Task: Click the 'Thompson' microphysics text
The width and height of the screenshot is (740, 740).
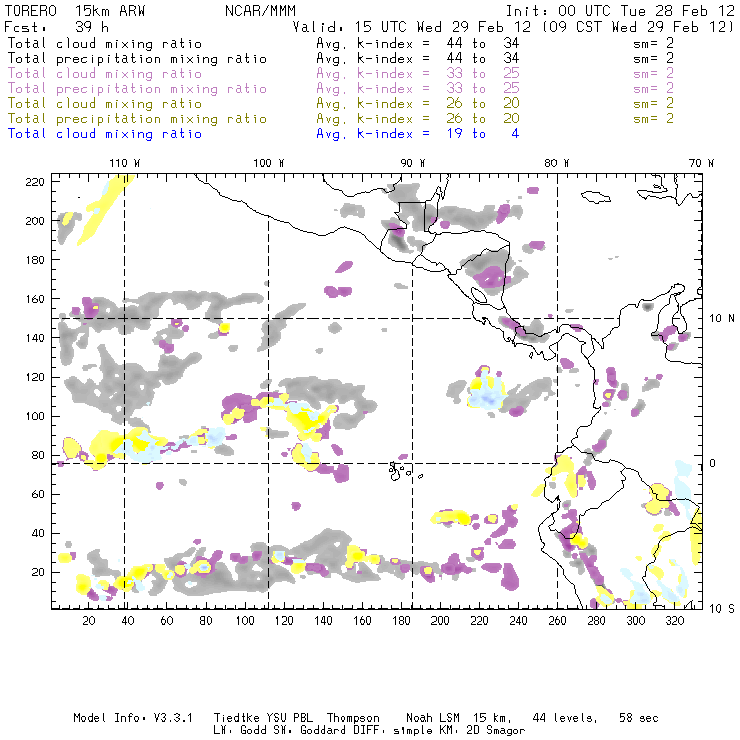Action: pyautogui.click(x=353, y=718)
